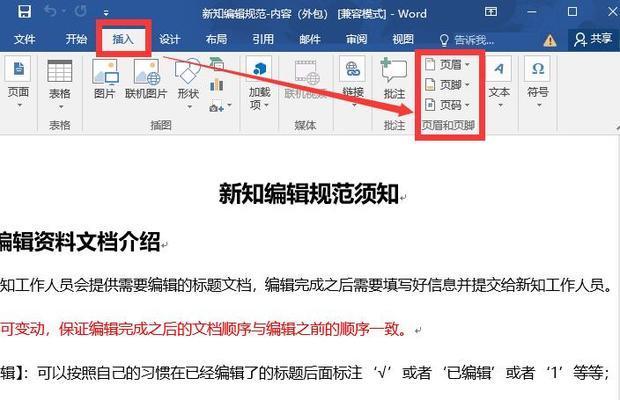Viewport: 620px width, 400px height.
Task: Open 联机图片 online pictures
Action: pyautogui.click(x=146, y=79)
